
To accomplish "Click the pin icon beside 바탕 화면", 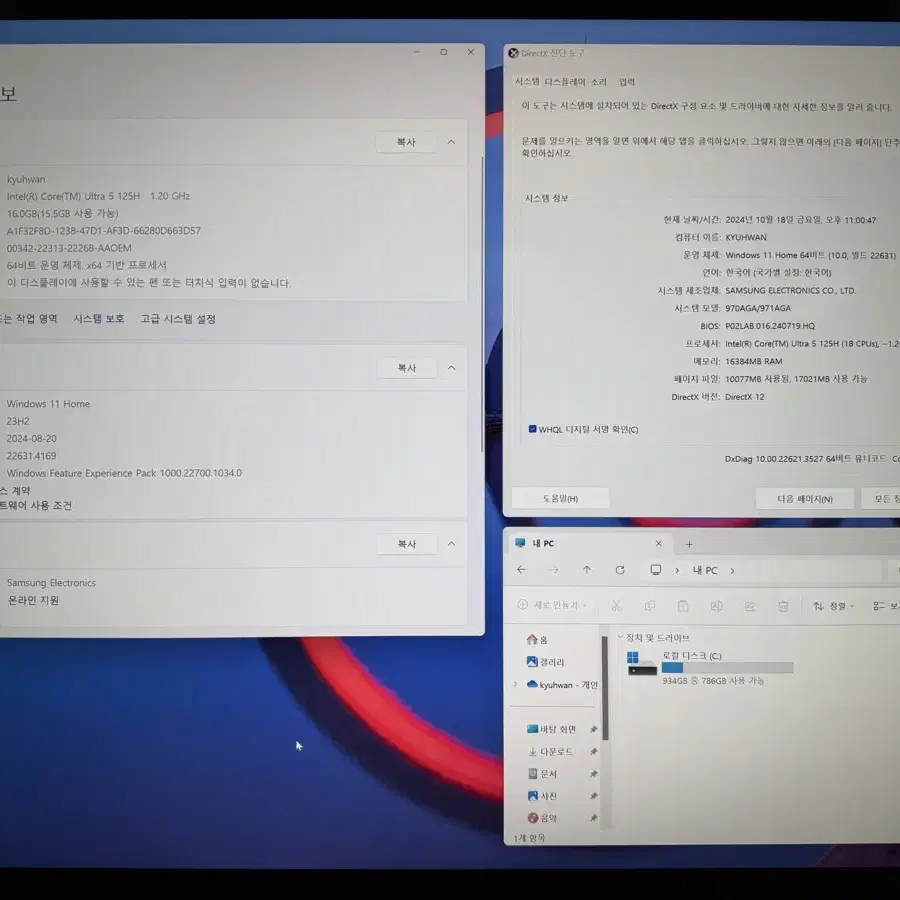I will click(593, 729).
